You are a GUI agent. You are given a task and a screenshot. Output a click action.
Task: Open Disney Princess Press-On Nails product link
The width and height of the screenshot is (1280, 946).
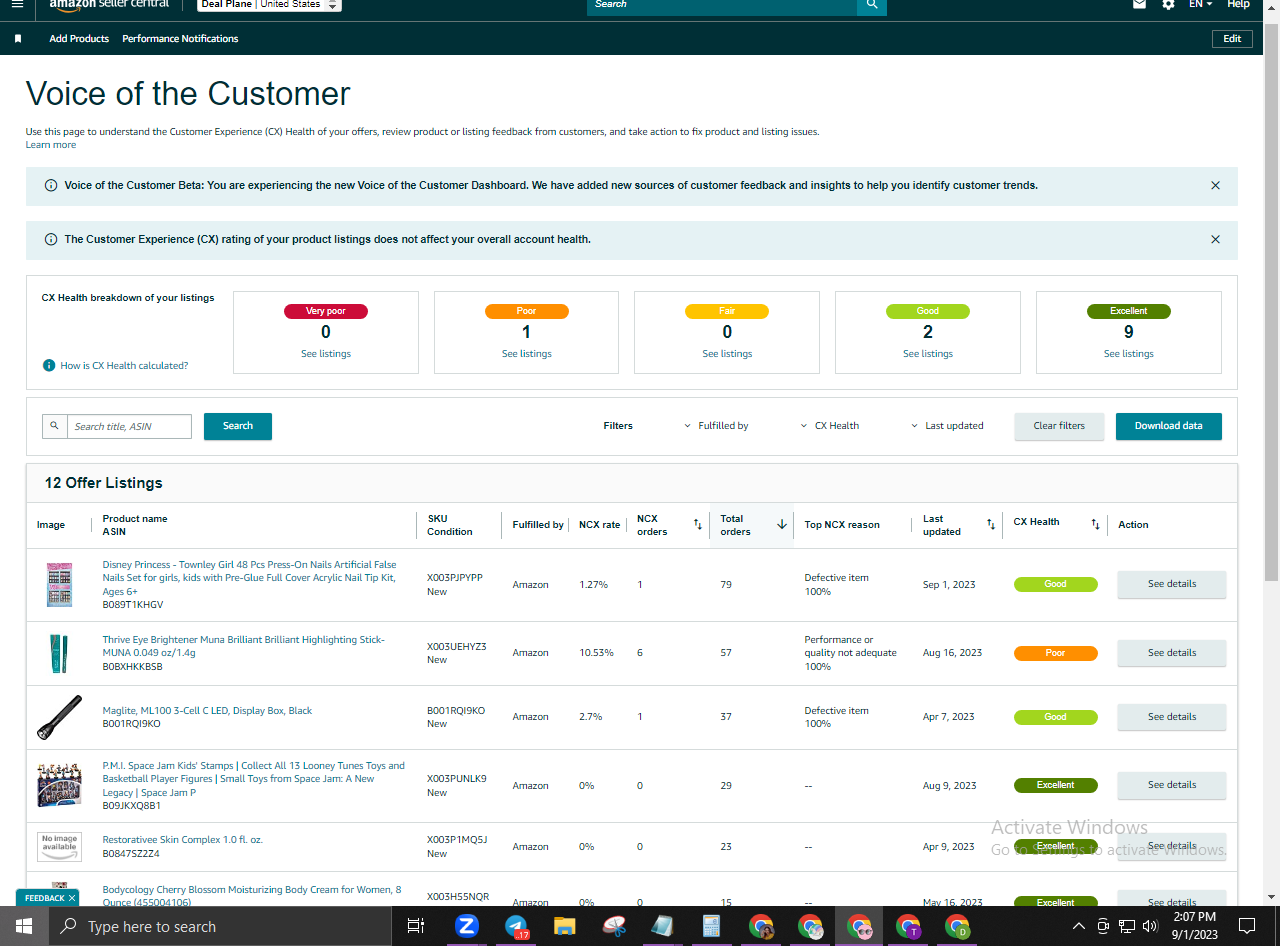pos(250,578)
